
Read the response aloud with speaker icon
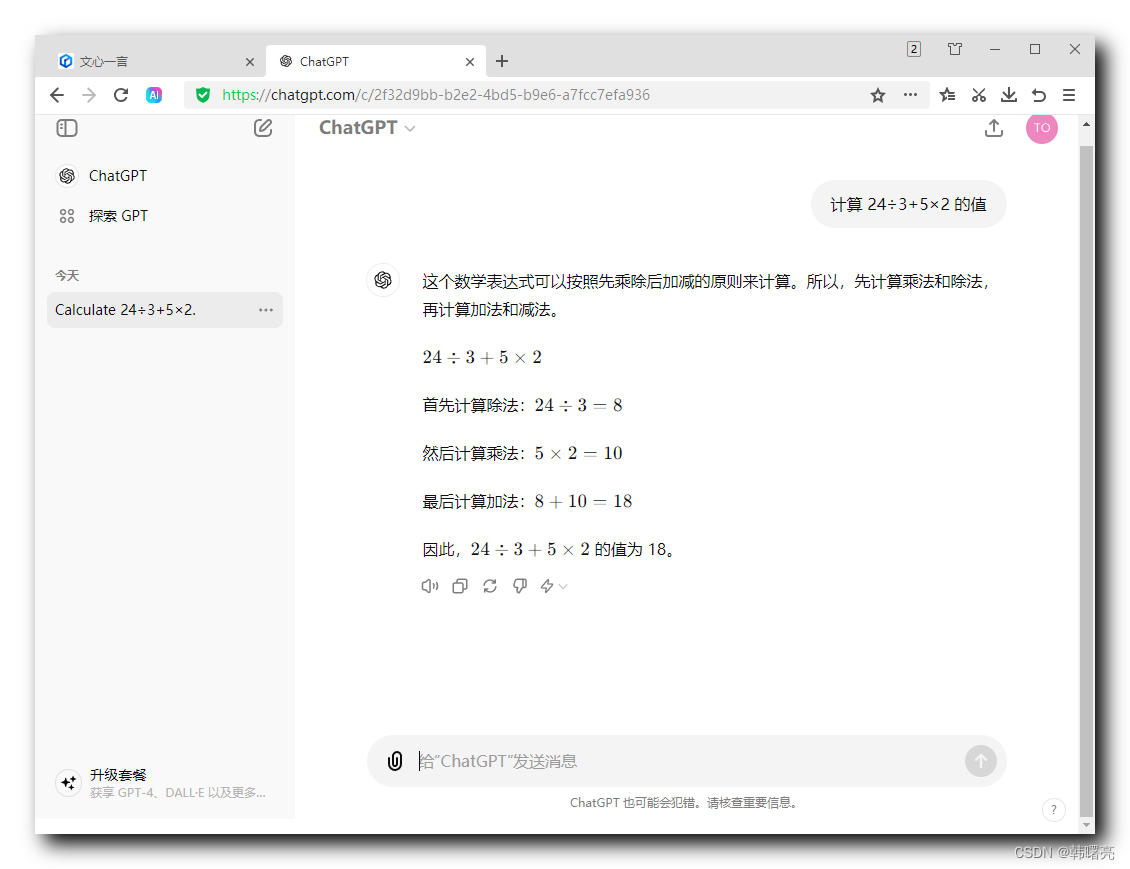tap(430, 586)
